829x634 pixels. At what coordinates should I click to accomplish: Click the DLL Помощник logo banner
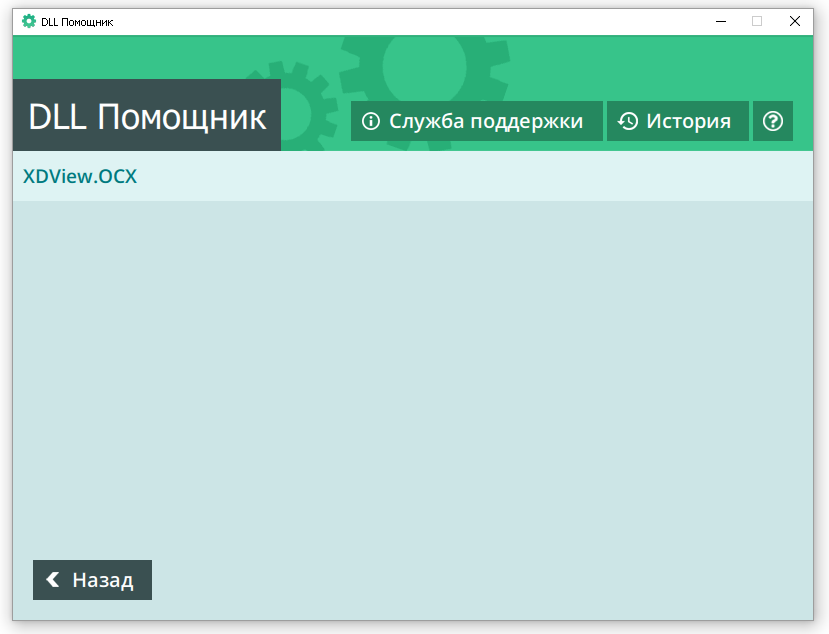pyautogui.click(x=146, y=114)
